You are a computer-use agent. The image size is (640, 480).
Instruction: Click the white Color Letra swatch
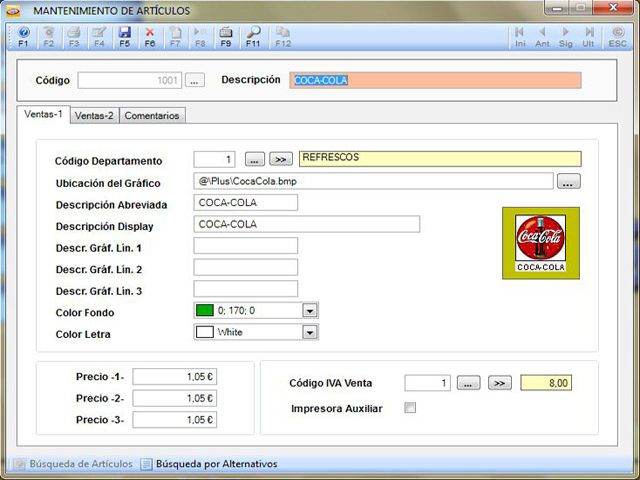(204, 332)
